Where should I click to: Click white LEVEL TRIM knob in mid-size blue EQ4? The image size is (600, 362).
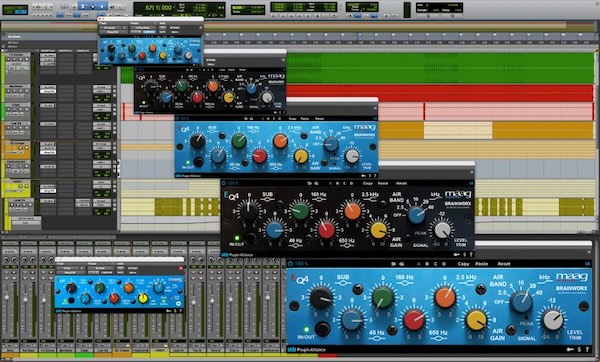coord(352,156)
